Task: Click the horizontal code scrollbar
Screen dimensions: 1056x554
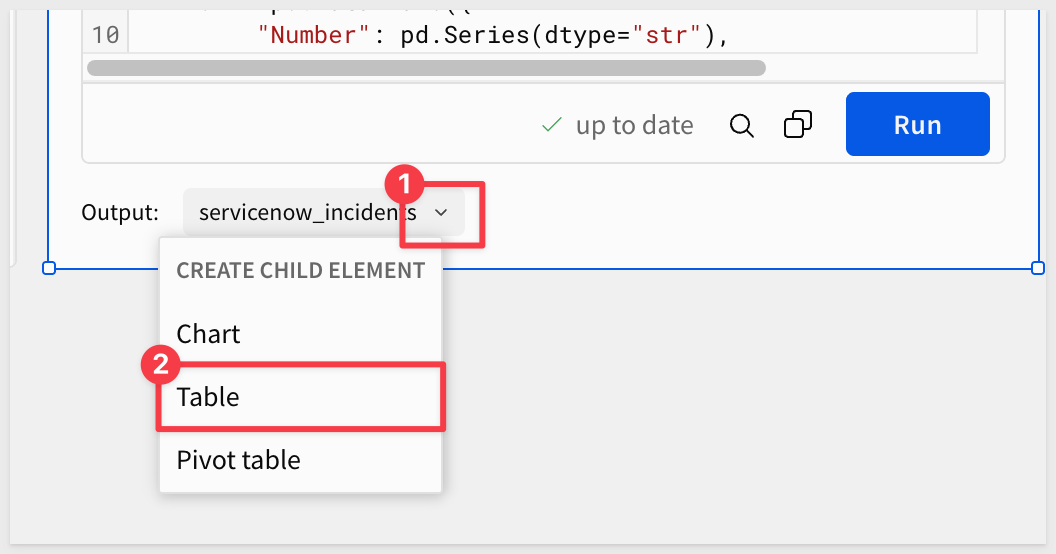Action: (x=426, y=68)
